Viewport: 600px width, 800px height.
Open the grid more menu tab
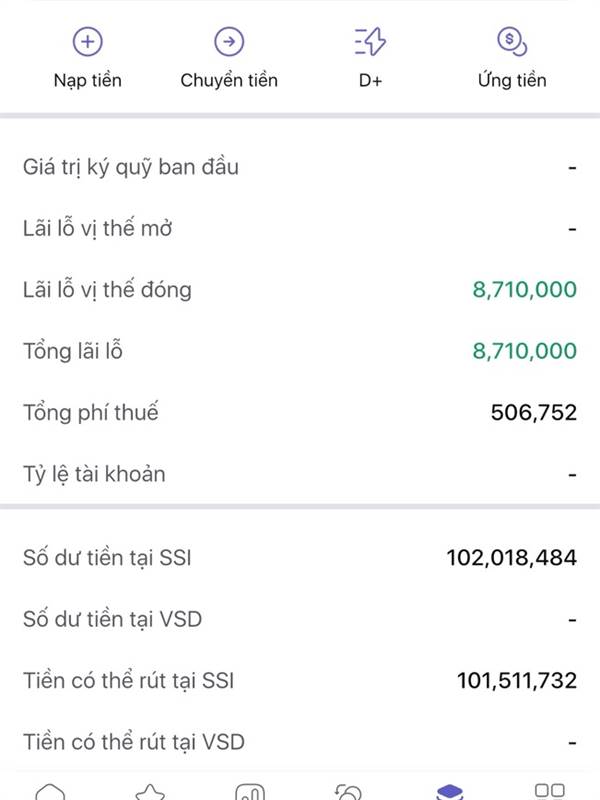click(549, 791)
